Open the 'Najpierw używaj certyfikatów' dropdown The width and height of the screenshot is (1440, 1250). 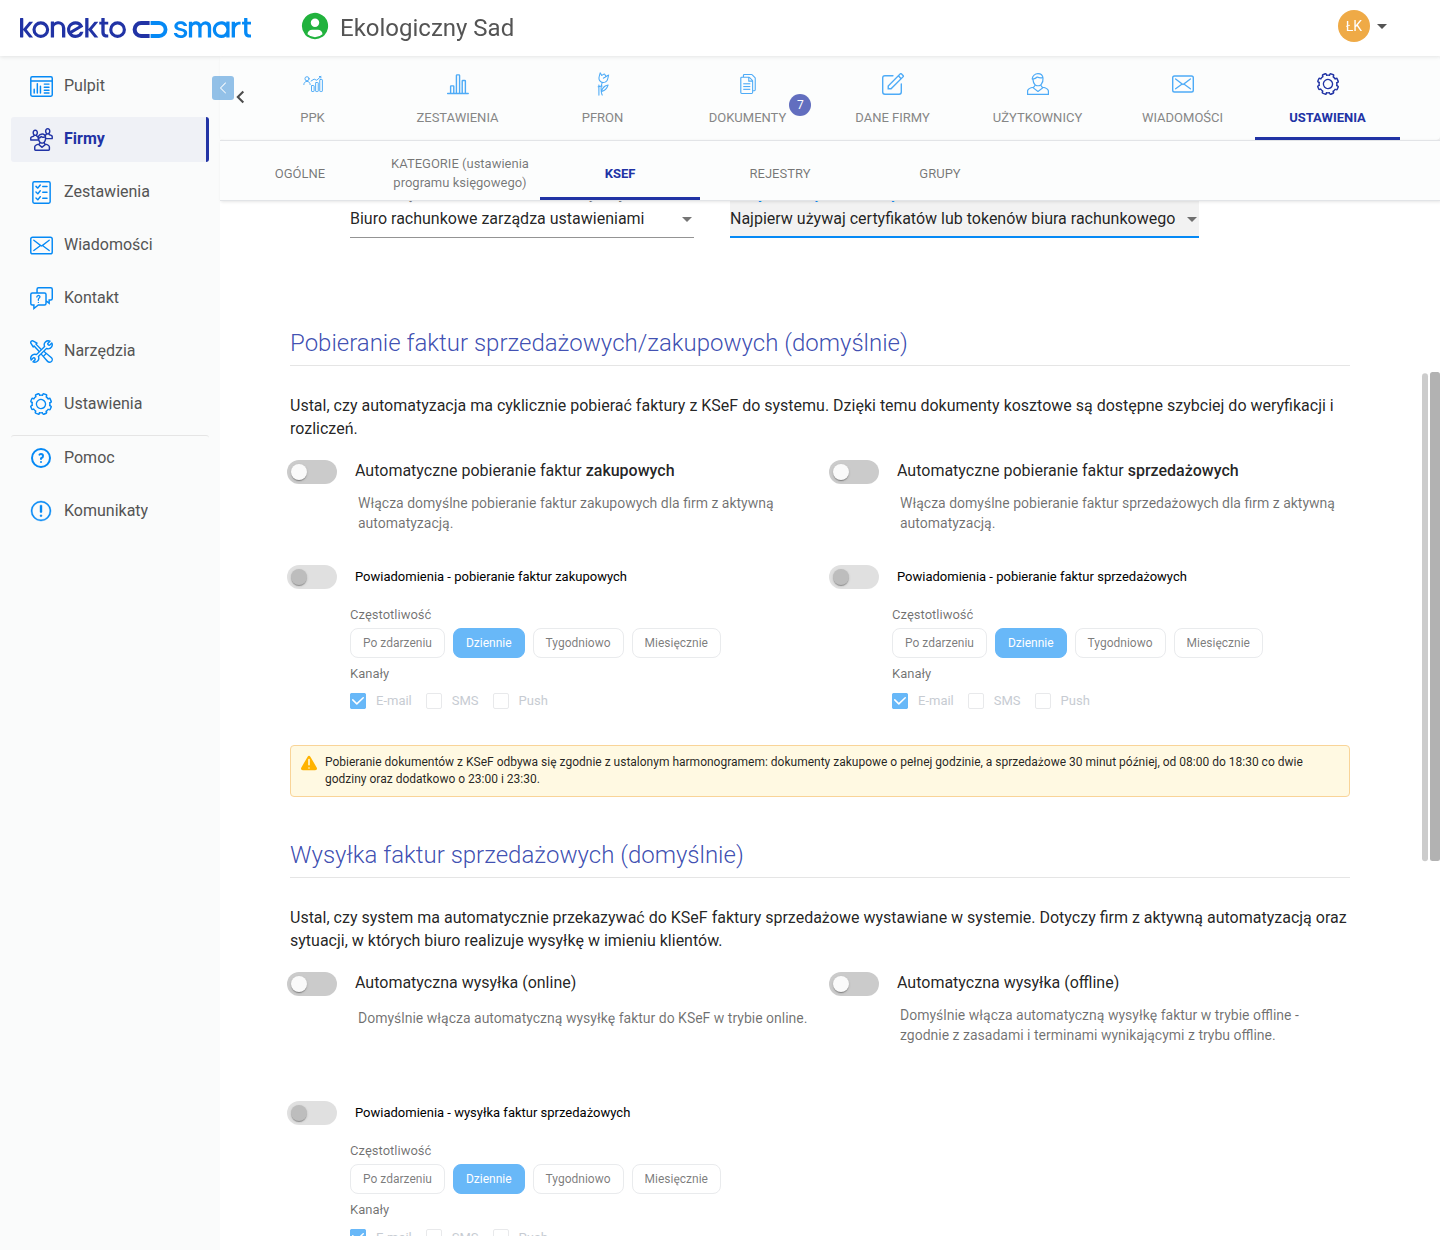964,219
